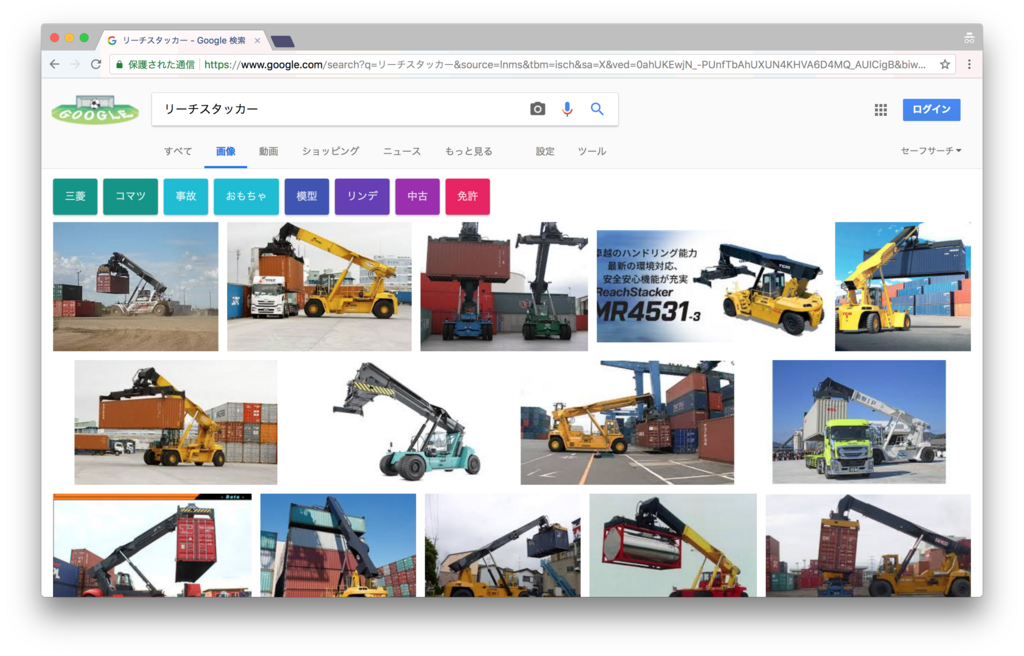Open 設定 in the search bar

pos(545,152)
